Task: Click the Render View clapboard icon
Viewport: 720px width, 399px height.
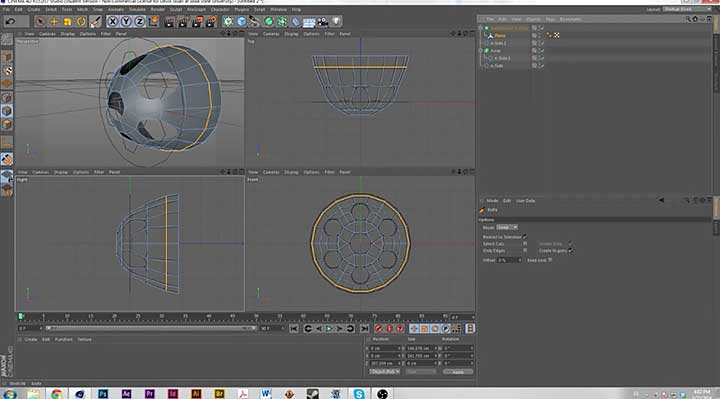Action: (169, 21)
